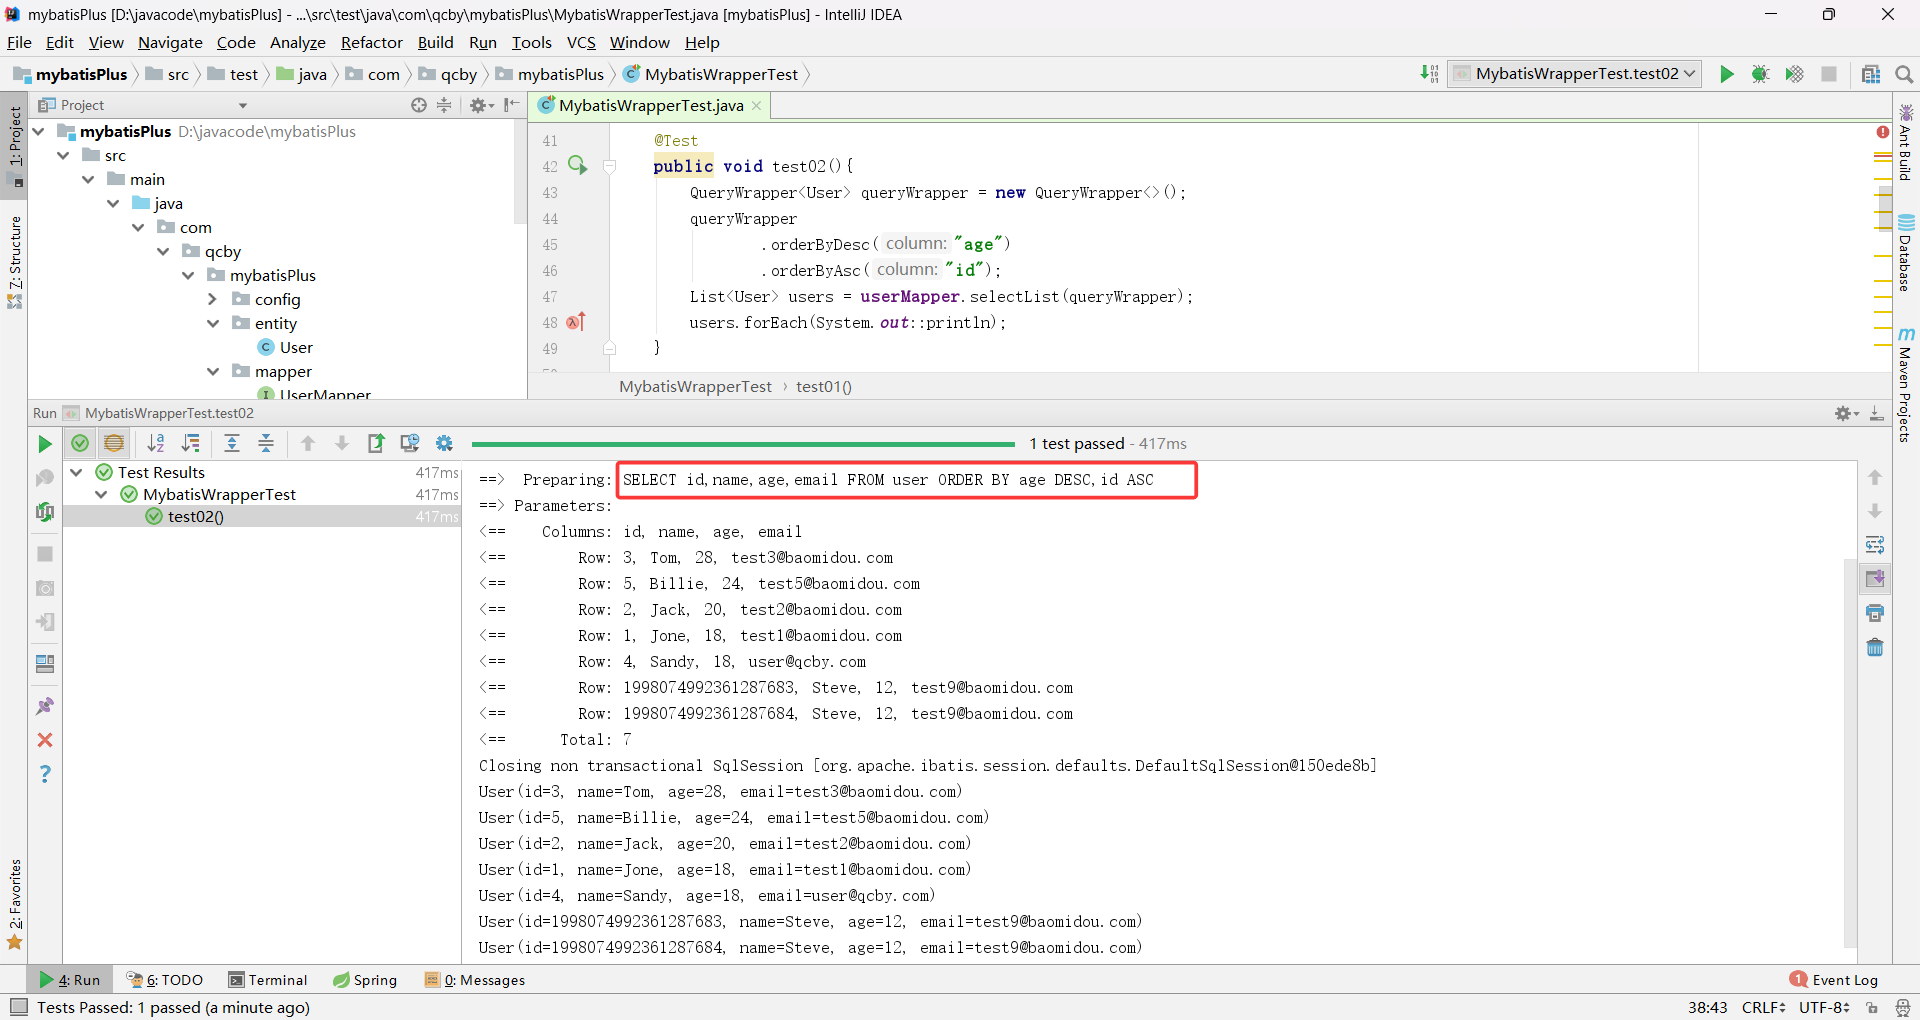Fold test02 method at line 42
The height and width of the screenshot is (1020, 1920).
(609, 167)
